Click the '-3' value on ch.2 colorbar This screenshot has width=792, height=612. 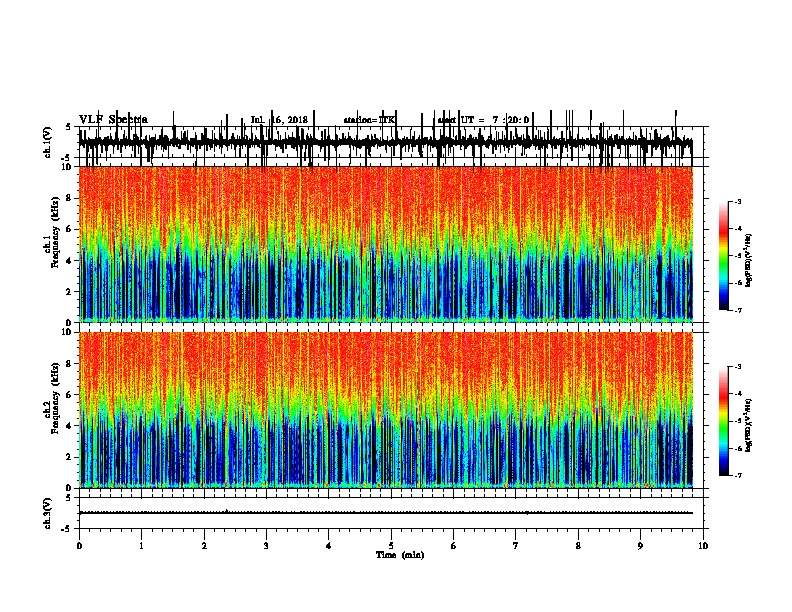737,367
